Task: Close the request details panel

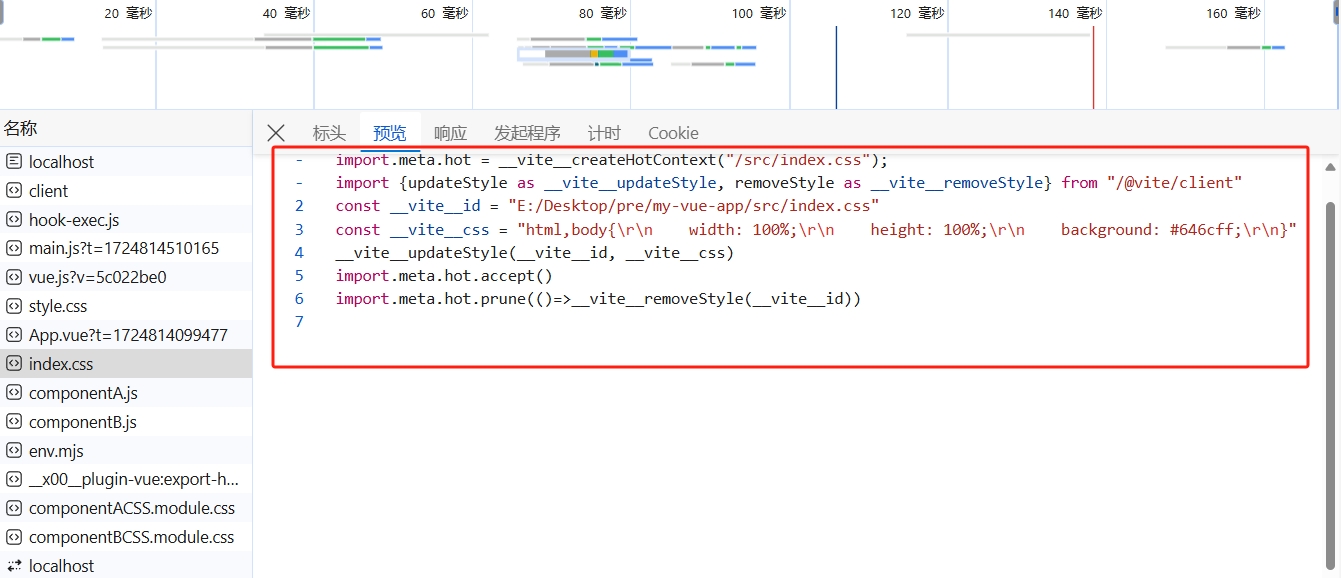Action: (x=276, y=133)
